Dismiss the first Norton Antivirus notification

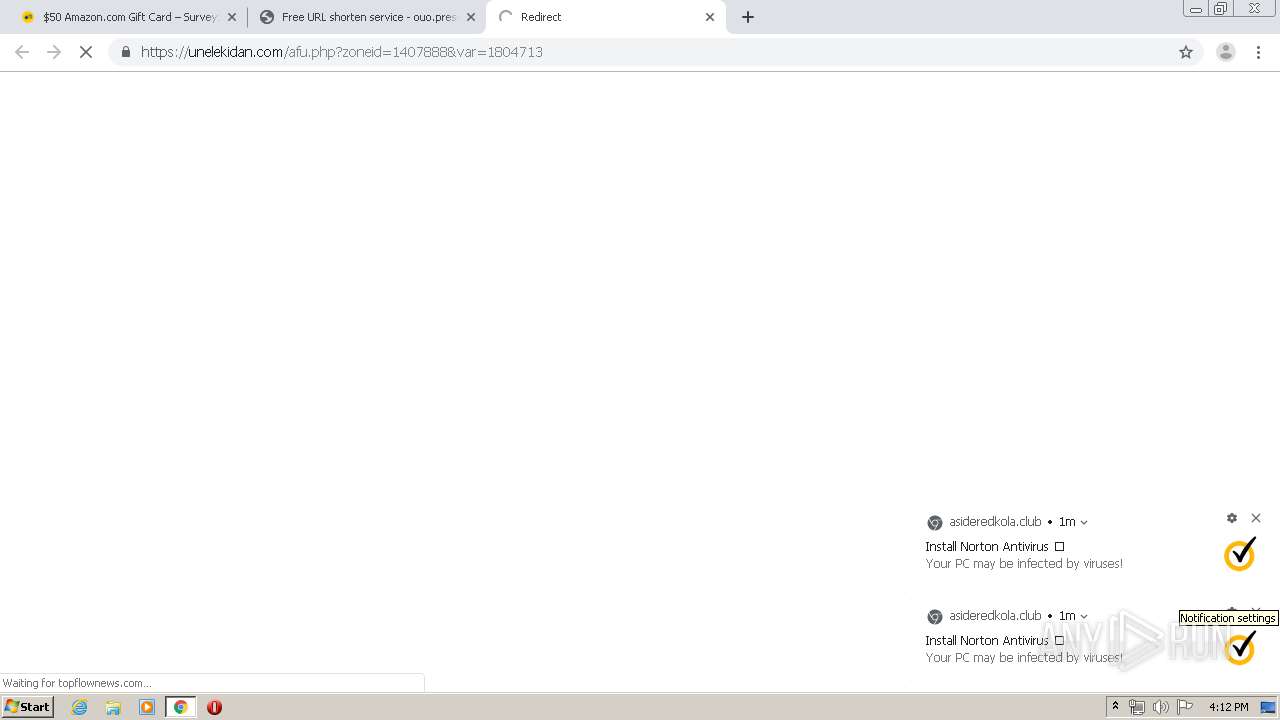click(x=1256, y=518)
